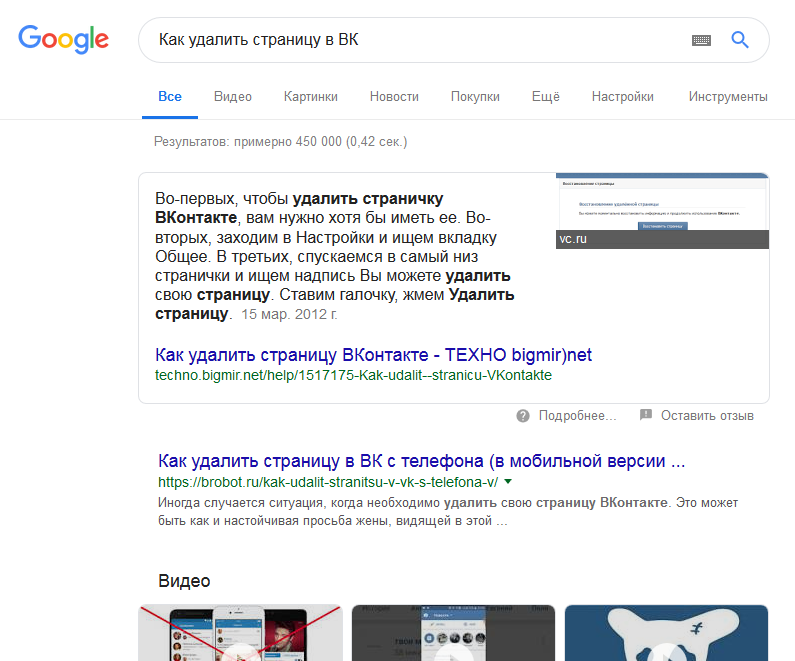This screenshot has width=795, height=661.
Task: Open the vc.ru snippet thumbnail image
Action: pyautogui.click(x=662, y=211)
